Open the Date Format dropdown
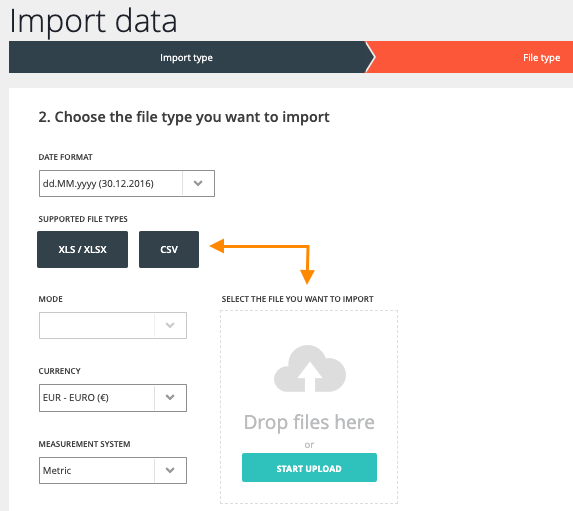The width and height of the screenshot is (573, 511). click(x=126, y=183)
